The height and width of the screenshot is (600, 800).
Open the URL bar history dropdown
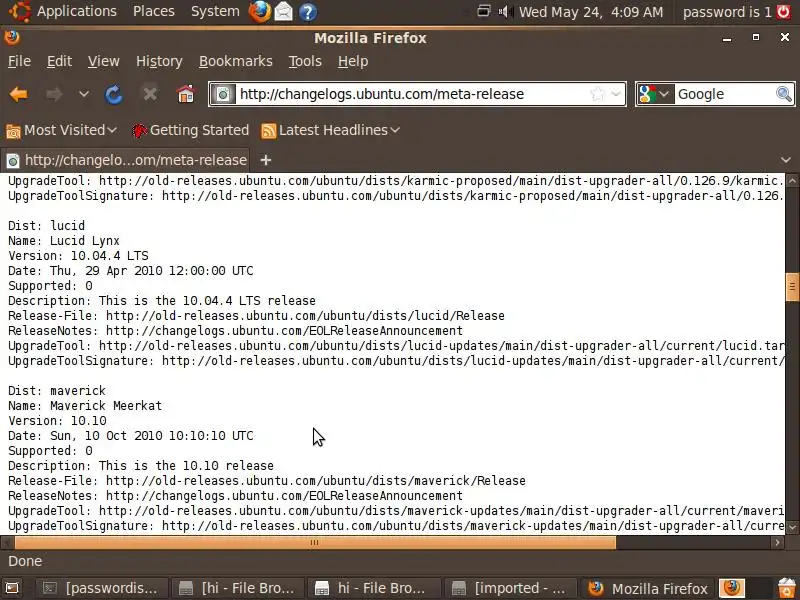(616, 94)
